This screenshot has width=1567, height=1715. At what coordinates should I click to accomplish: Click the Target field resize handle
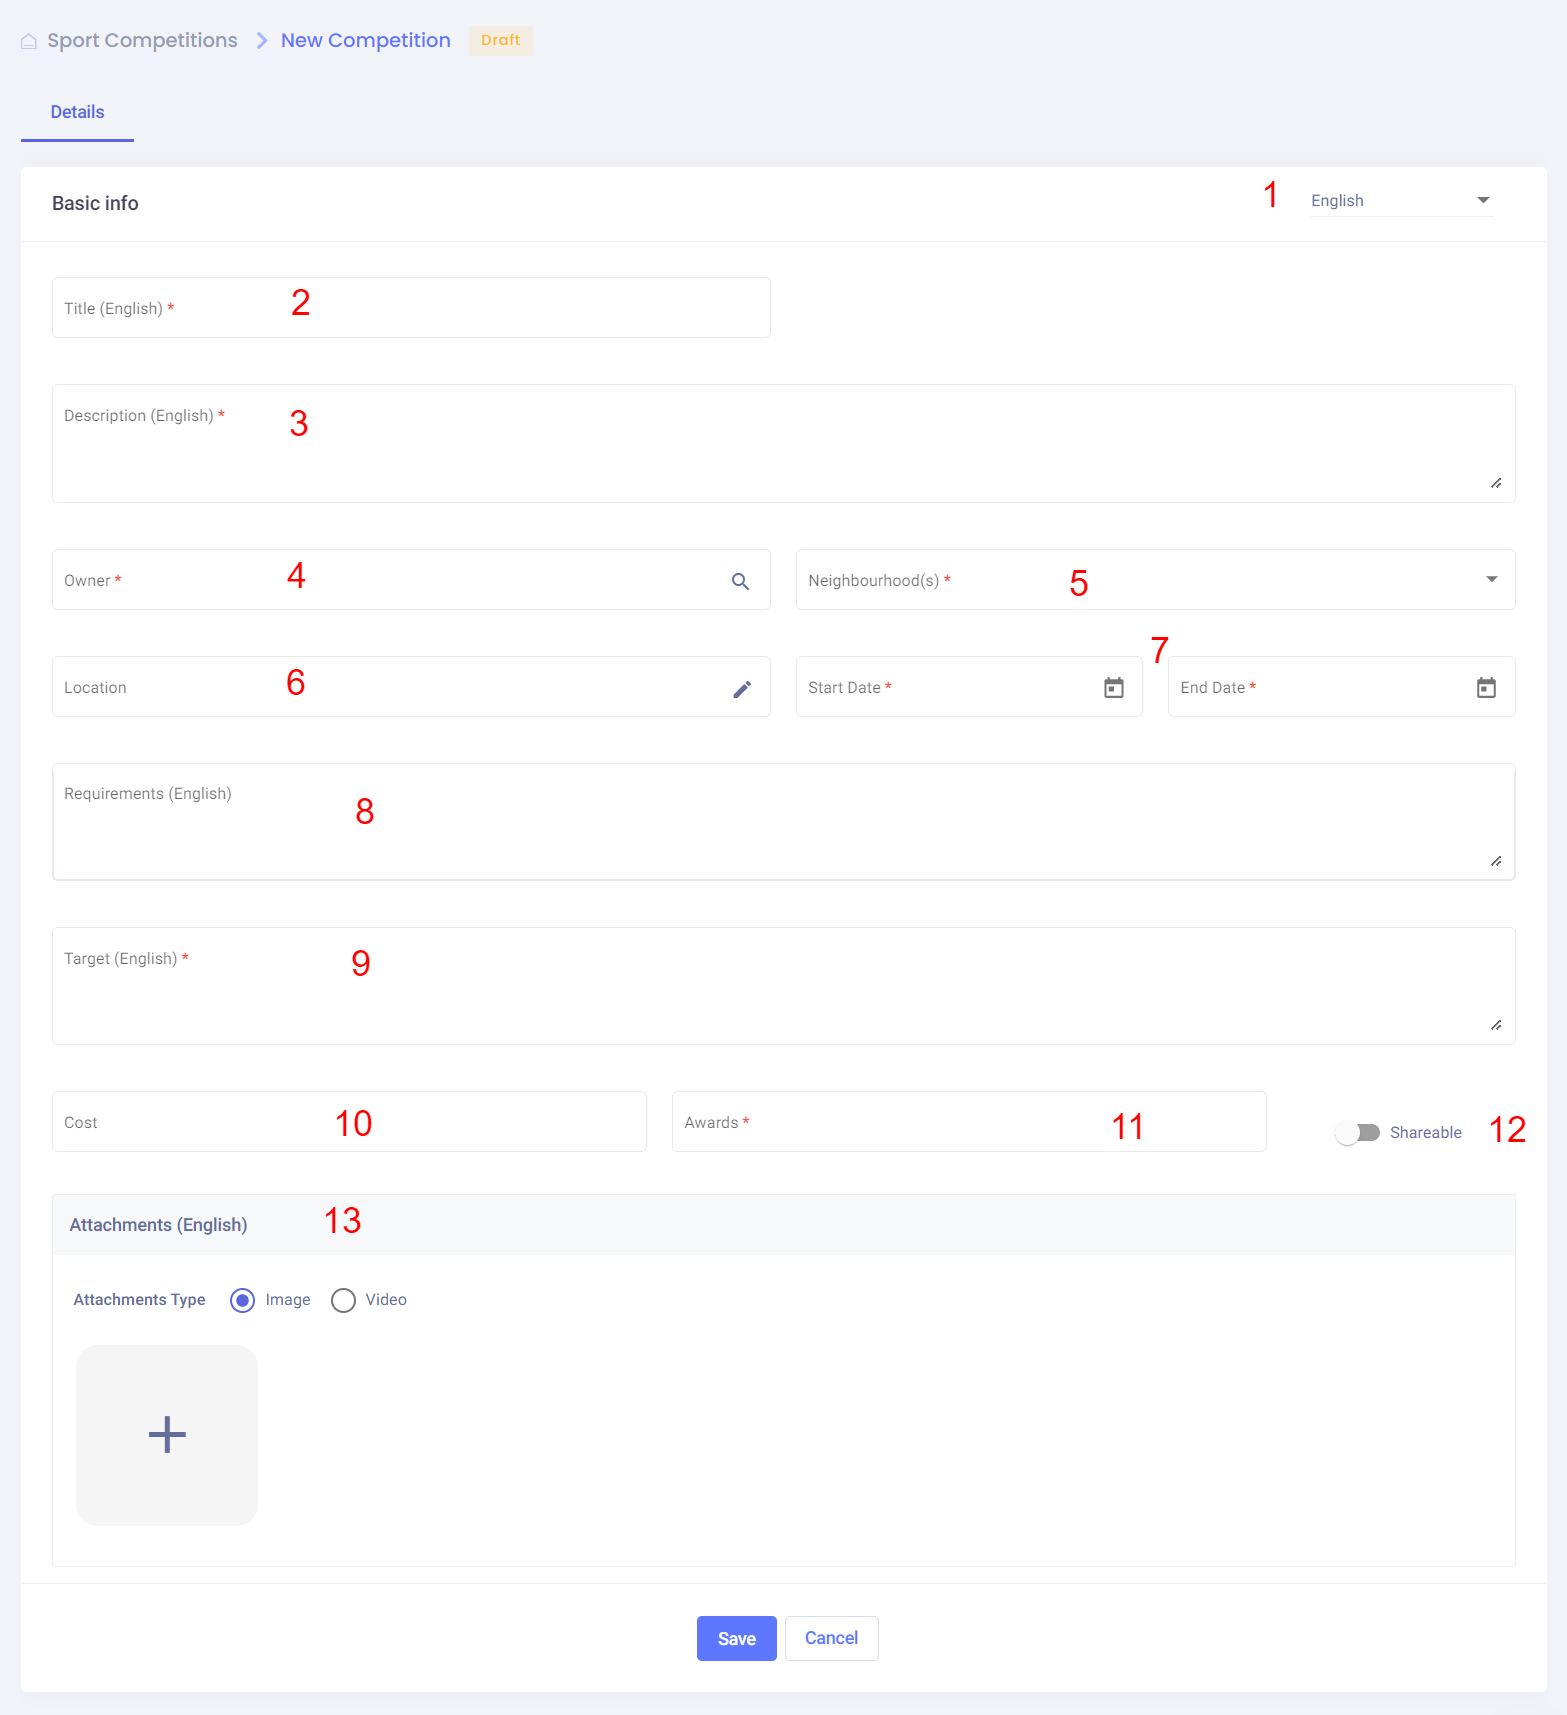(1495, 1025)
